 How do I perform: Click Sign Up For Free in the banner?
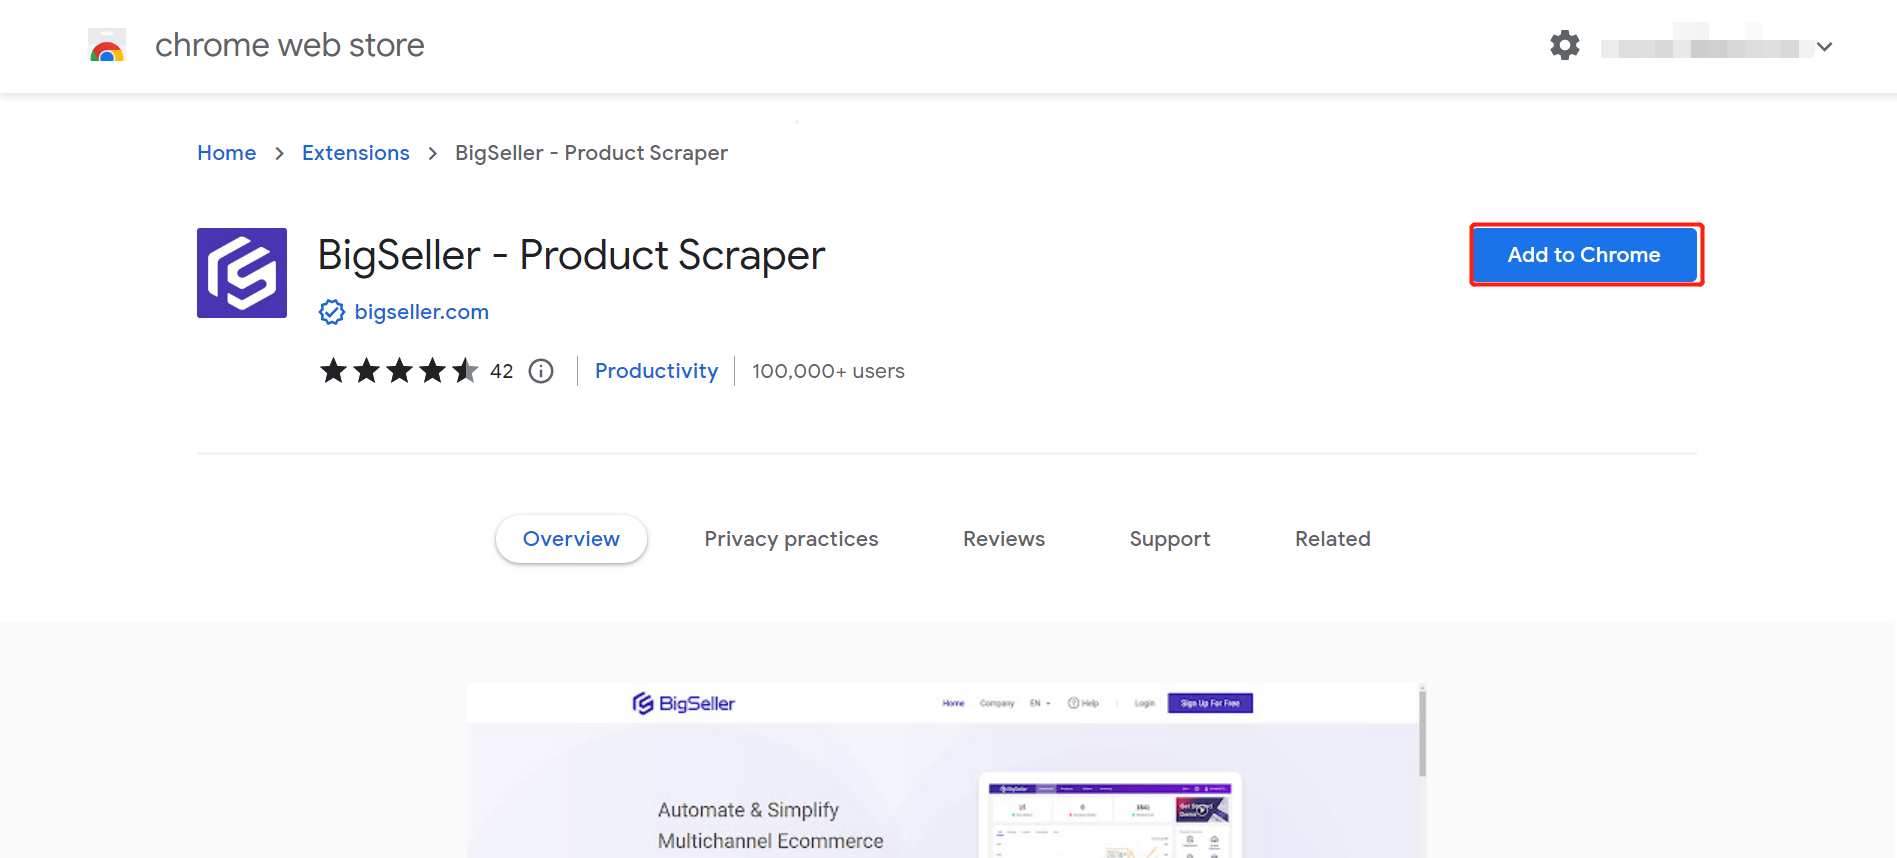pos(1210,703)
